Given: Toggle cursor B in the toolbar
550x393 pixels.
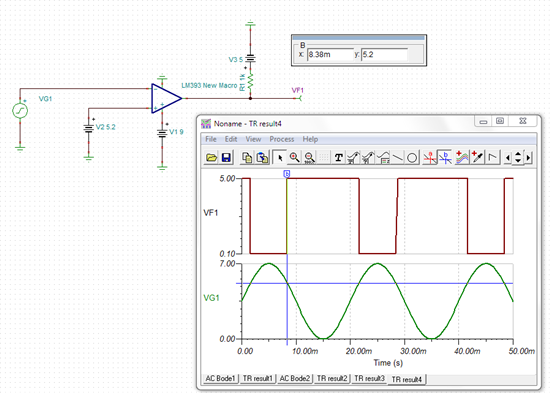Looking at the screenshot, I should (x=445, y=158).
